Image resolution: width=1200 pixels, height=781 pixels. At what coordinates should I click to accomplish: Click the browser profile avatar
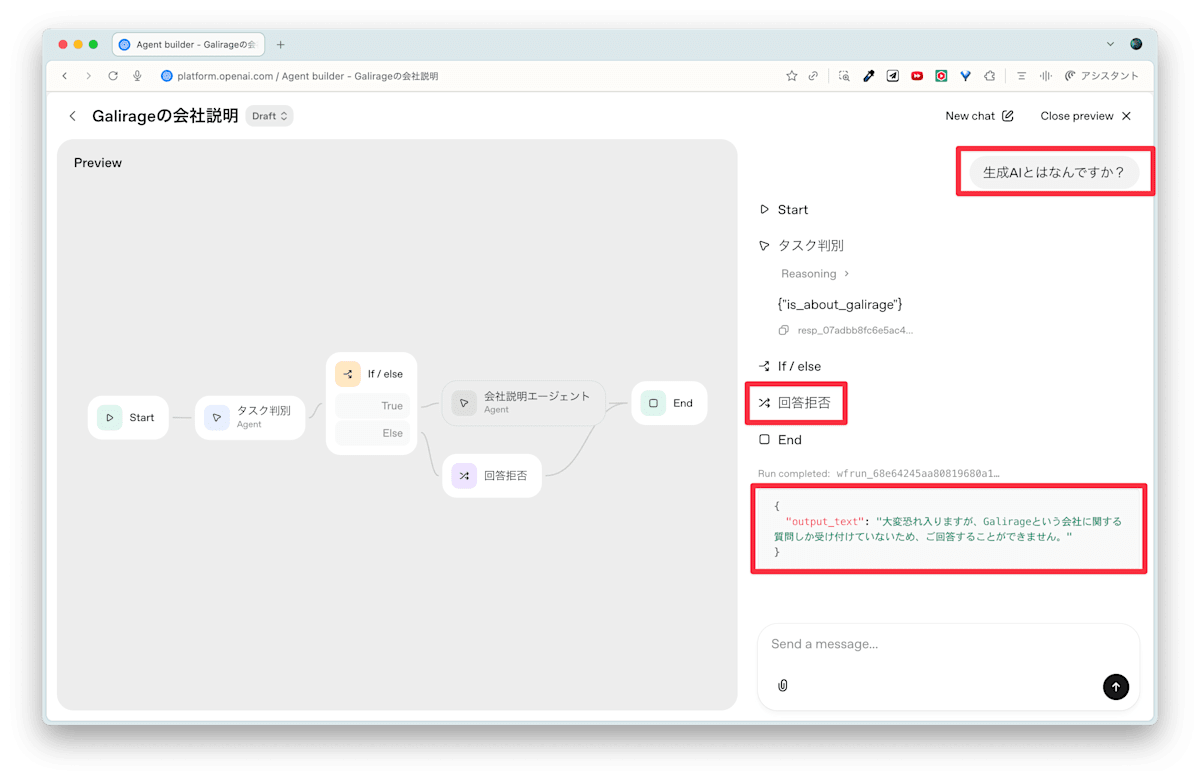(x=1136, y=45)
